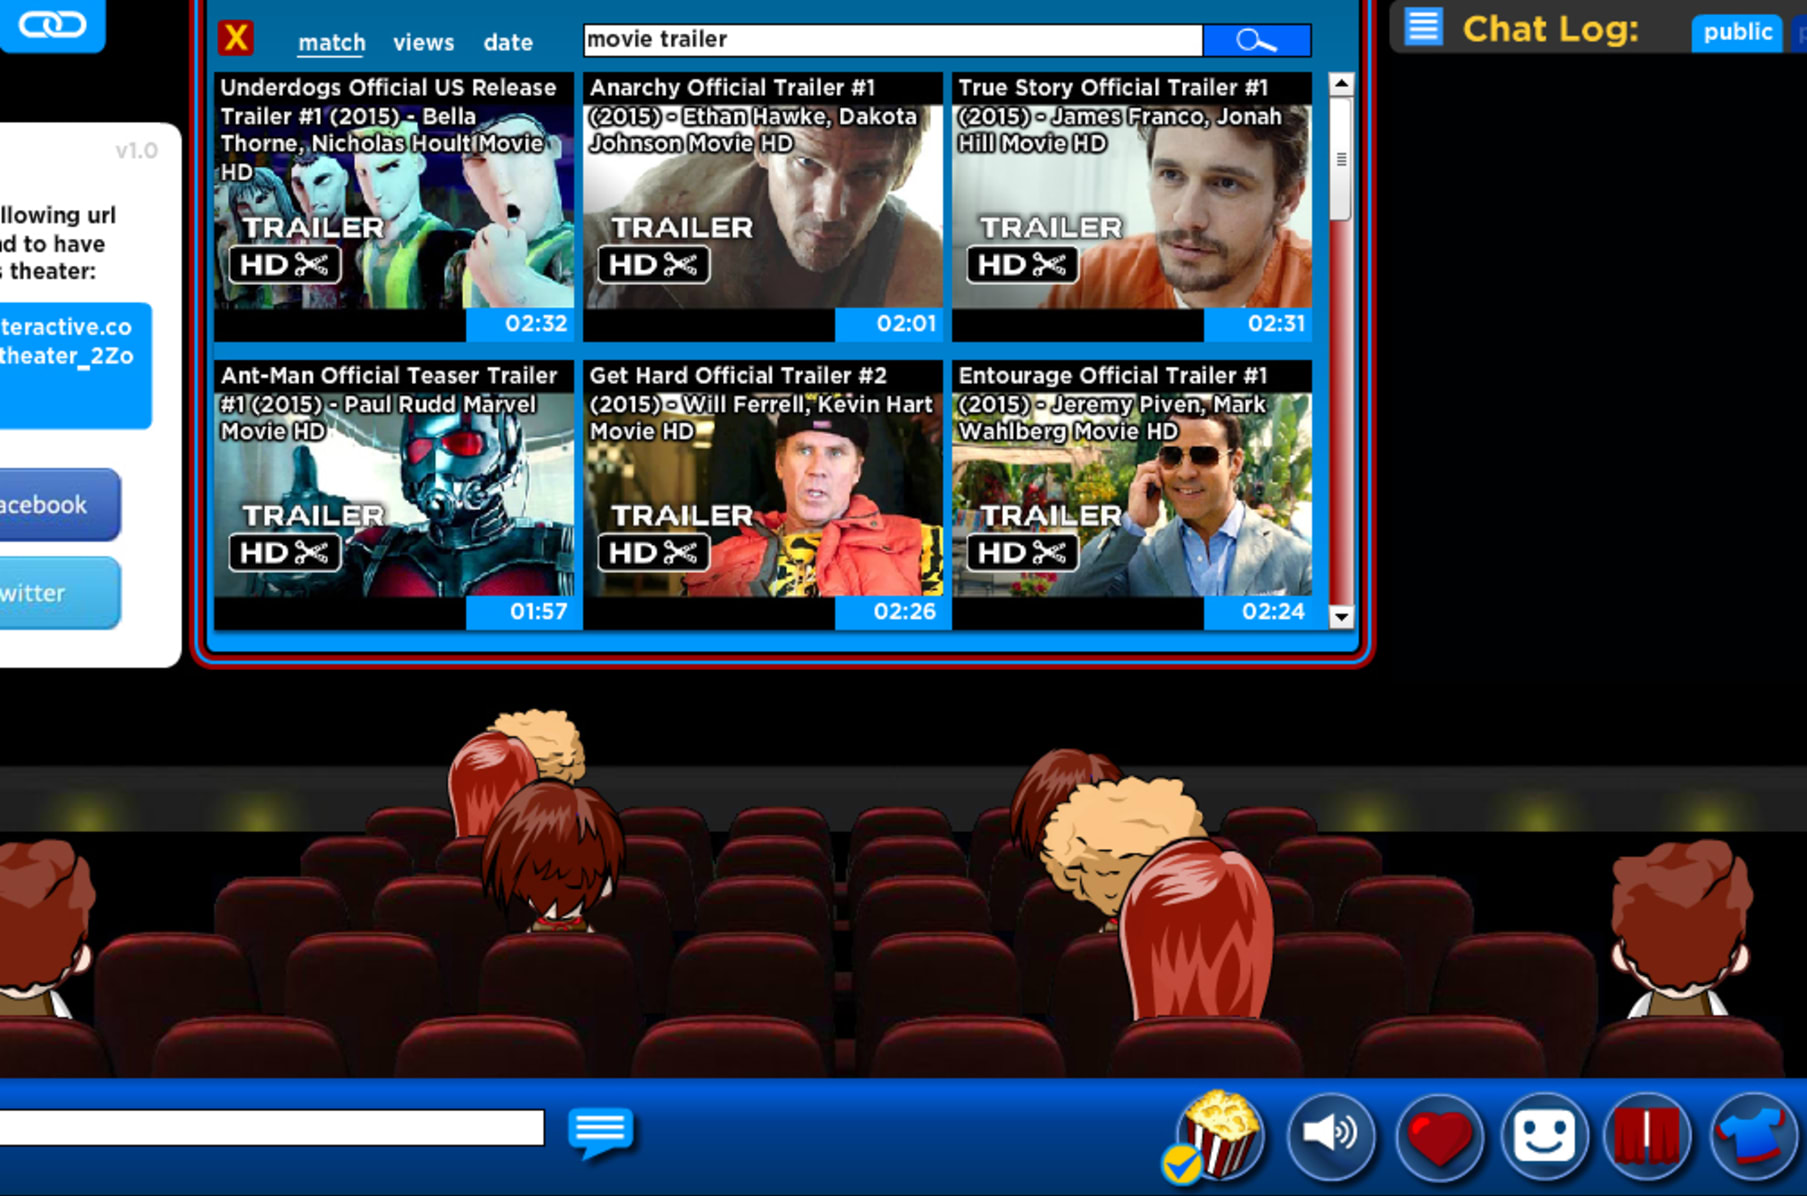The width and height of the screenshot is (1807, 1196).
Task: Click the 02:32 duration on Underdogs trailer
Action: pos(520,324)
